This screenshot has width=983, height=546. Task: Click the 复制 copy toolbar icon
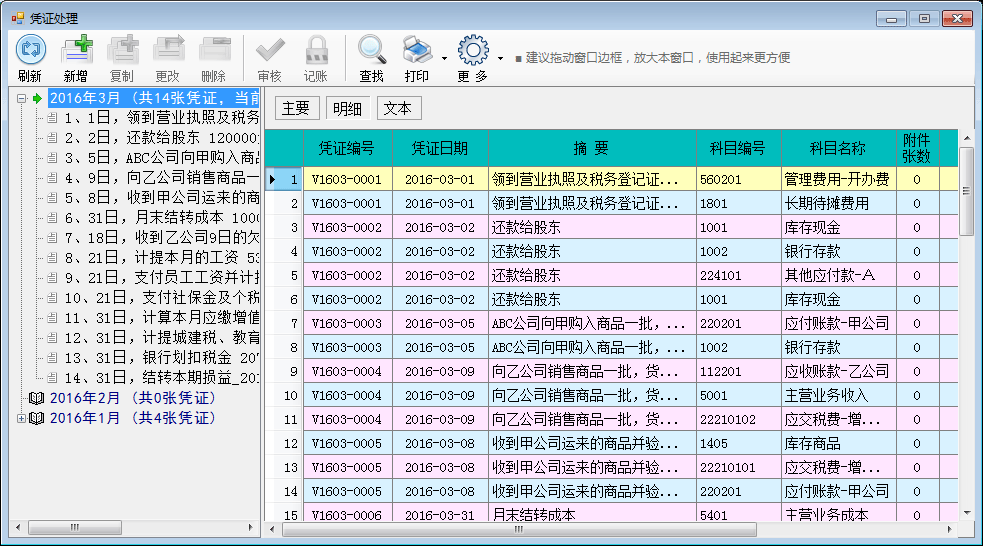coord(122,50)
